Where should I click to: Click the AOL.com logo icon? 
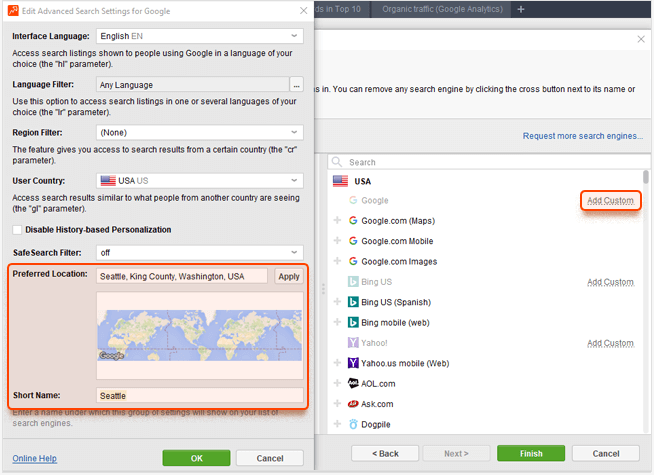(x=353, y=383)
